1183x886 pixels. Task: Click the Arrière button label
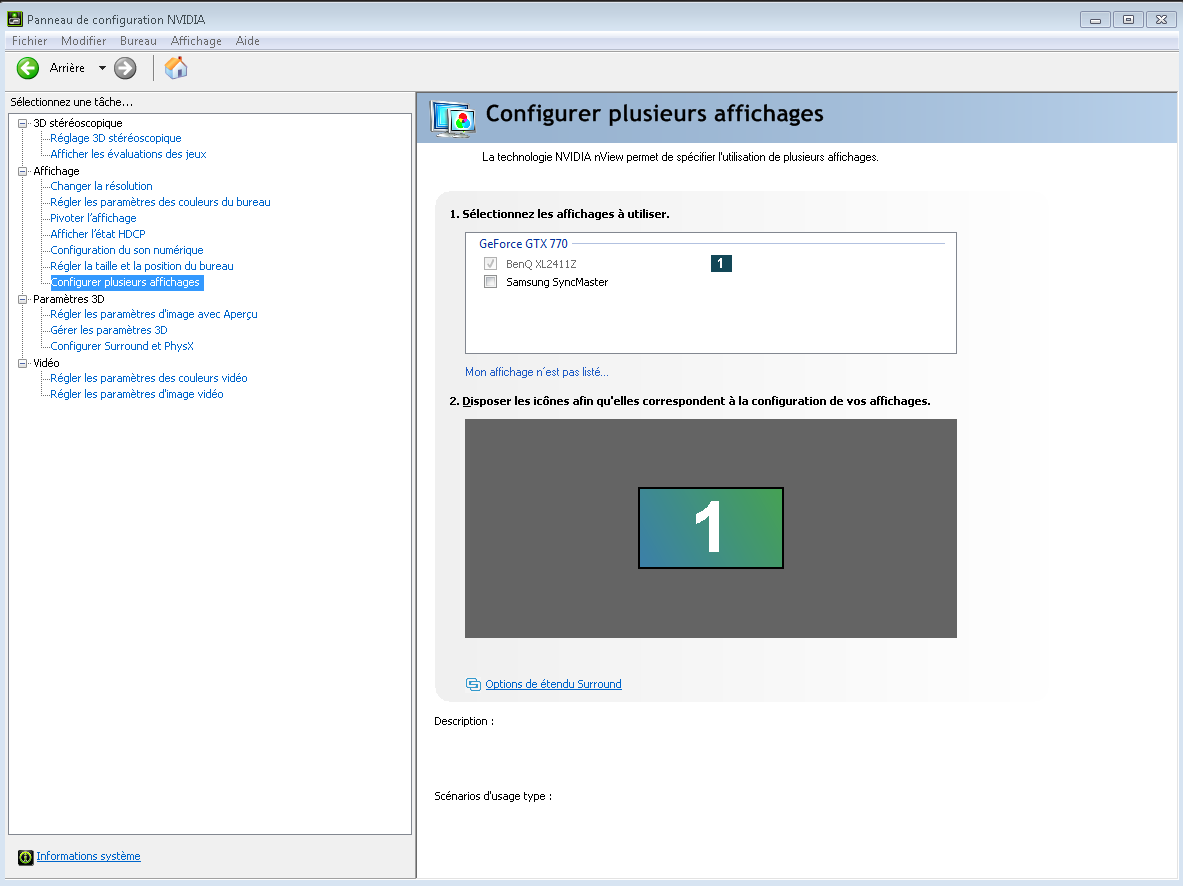tap(67, 68)
